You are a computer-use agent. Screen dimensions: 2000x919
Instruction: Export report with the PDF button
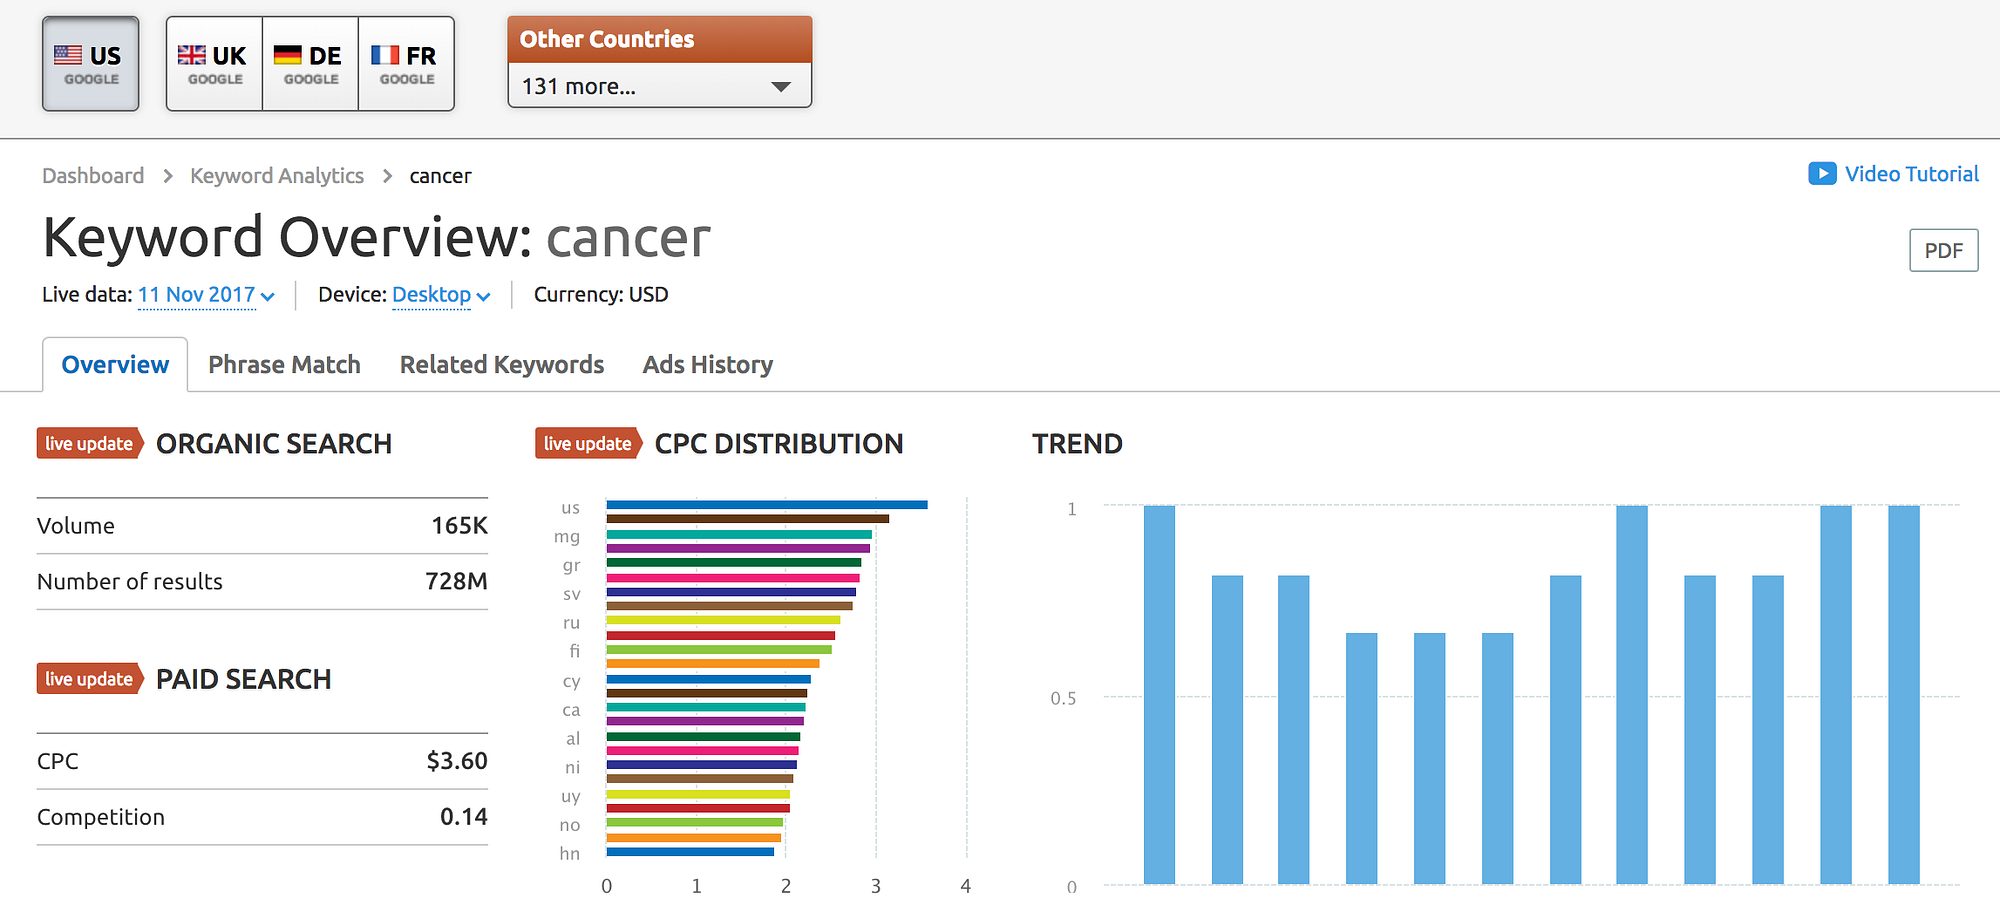click(1943, 251)
